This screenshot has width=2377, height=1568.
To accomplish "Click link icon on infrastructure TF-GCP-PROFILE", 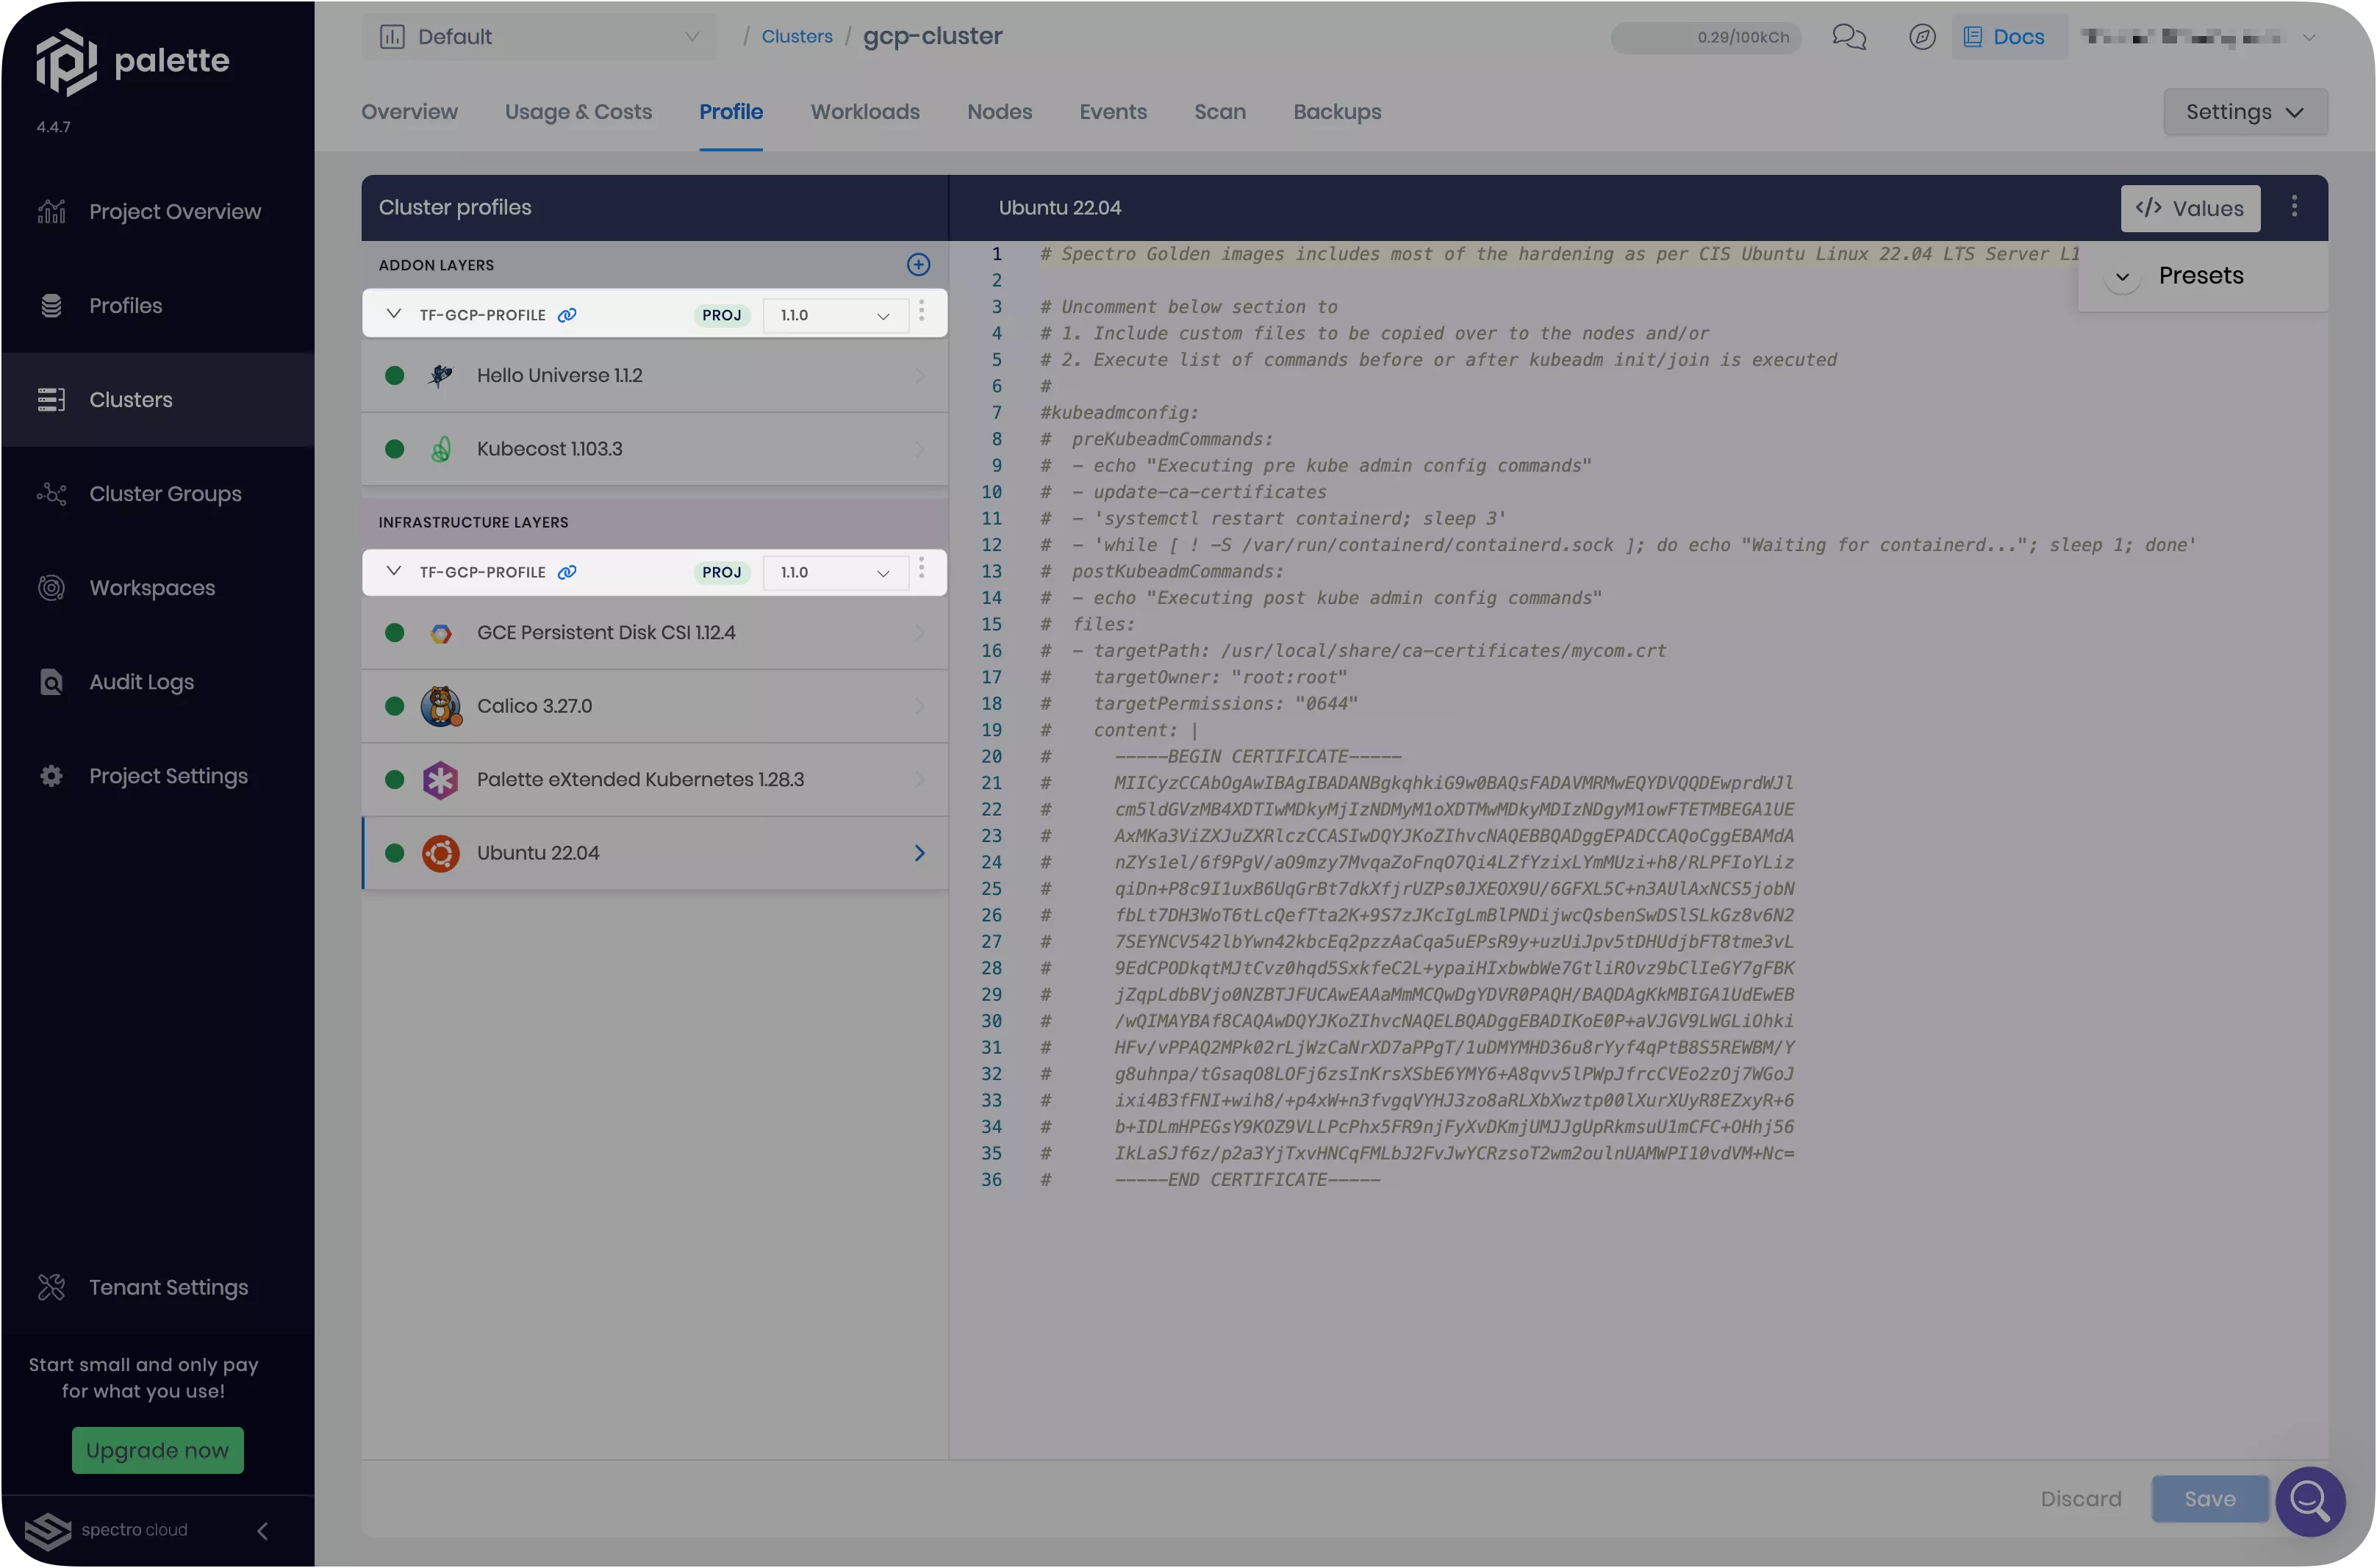I will click(x=566, y=572).
